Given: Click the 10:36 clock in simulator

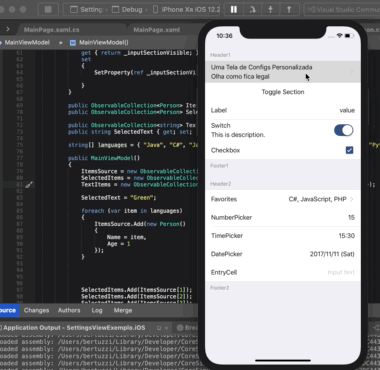Looking at the screenshot, I should pyautogui.click(x=224, y=36).
